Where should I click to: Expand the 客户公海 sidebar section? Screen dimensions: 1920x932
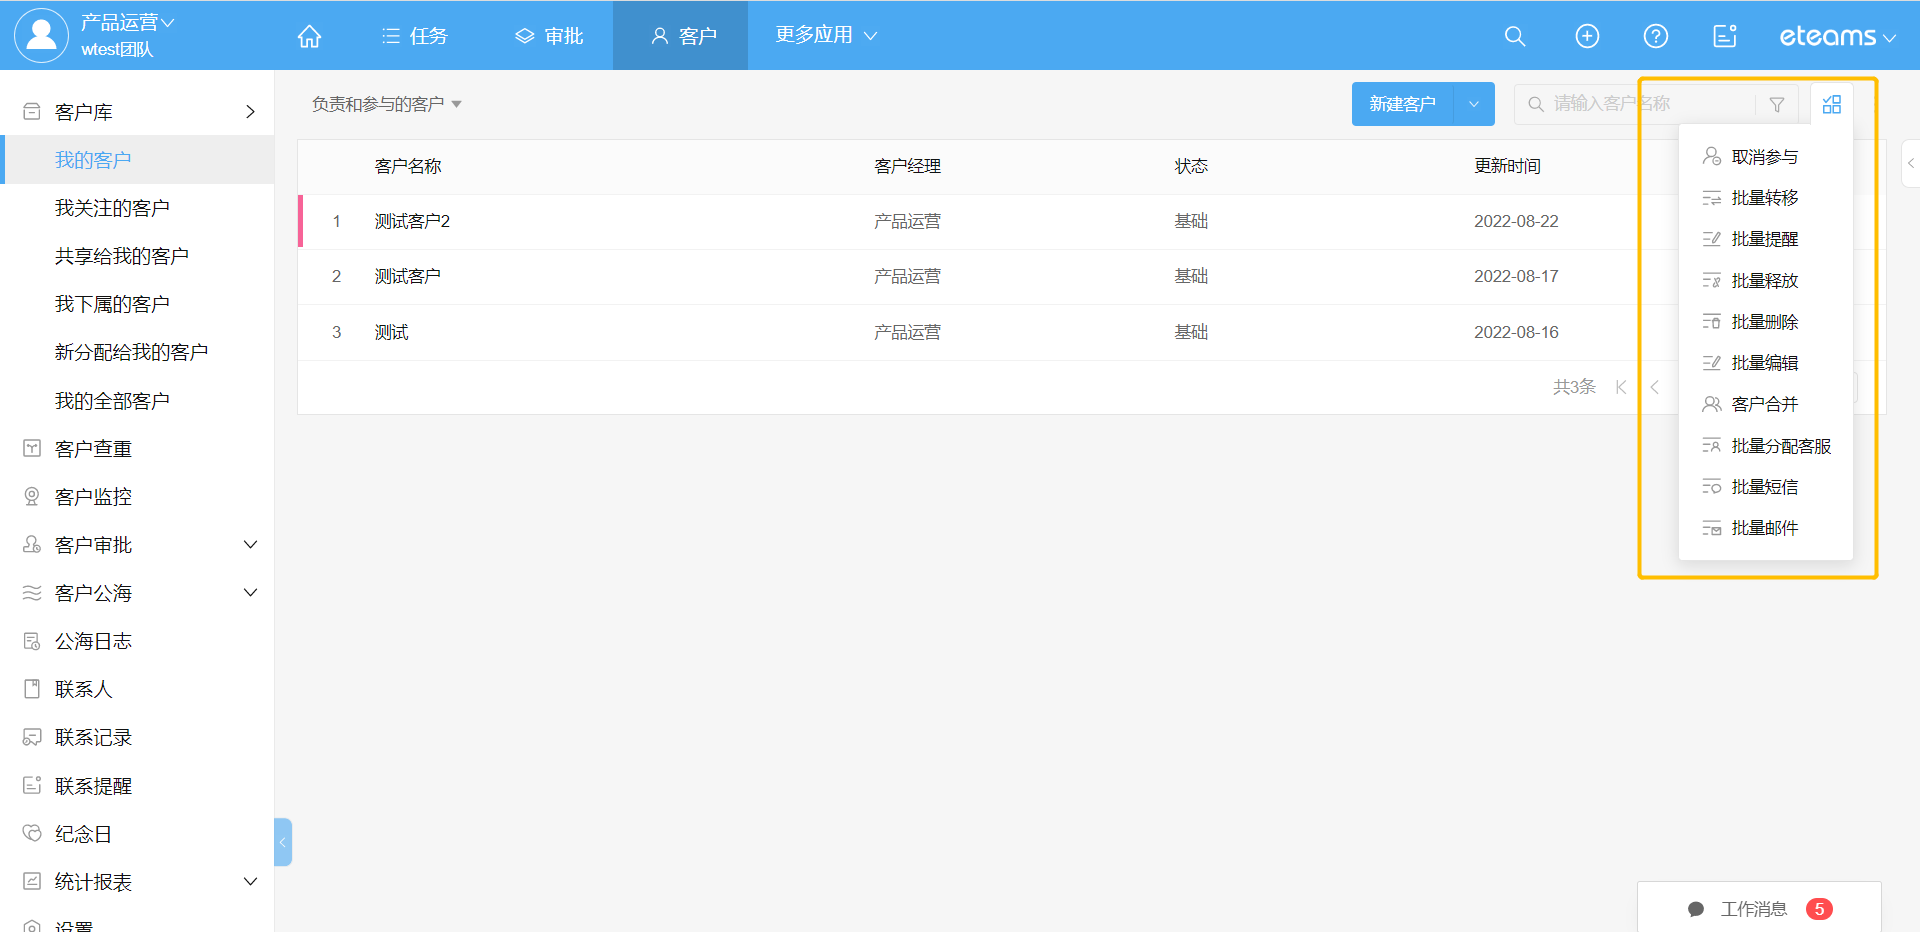[250, 593]
